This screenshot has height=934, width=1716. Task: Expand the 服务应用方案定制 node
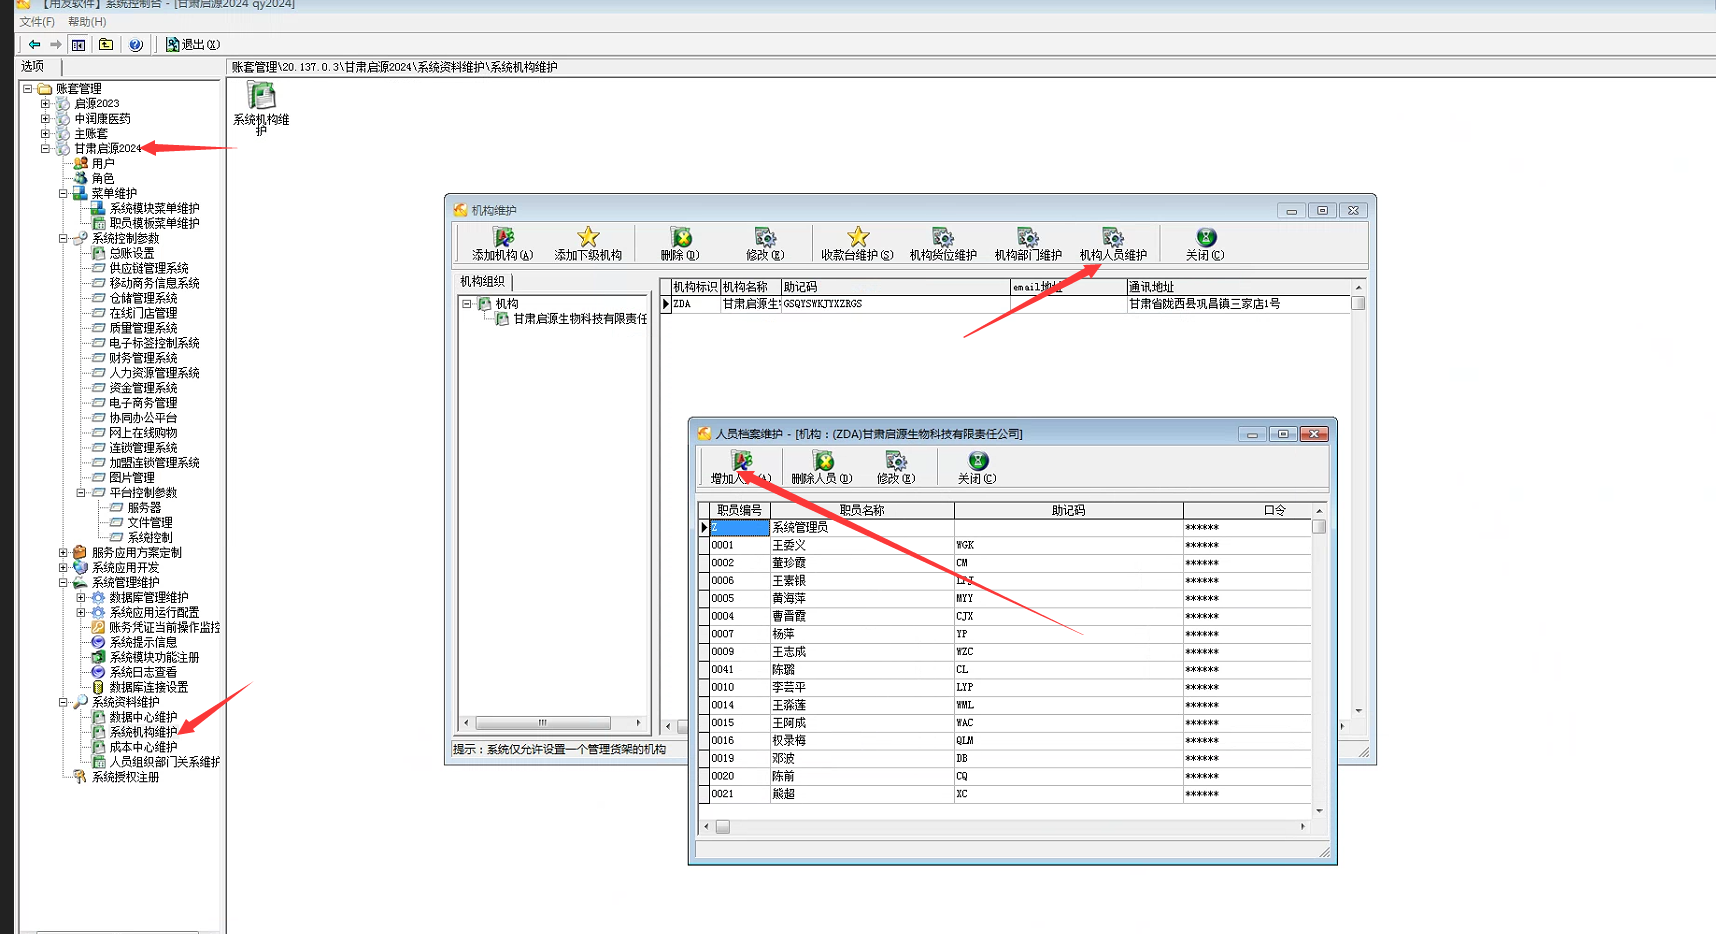(x=63, y=553)
